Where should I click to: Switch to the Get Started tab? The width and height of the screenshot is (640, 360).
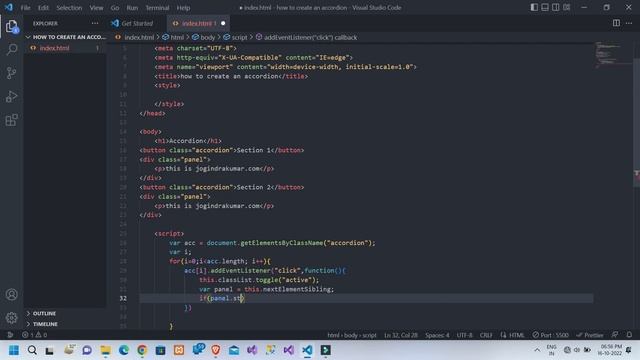coord(138,23)
